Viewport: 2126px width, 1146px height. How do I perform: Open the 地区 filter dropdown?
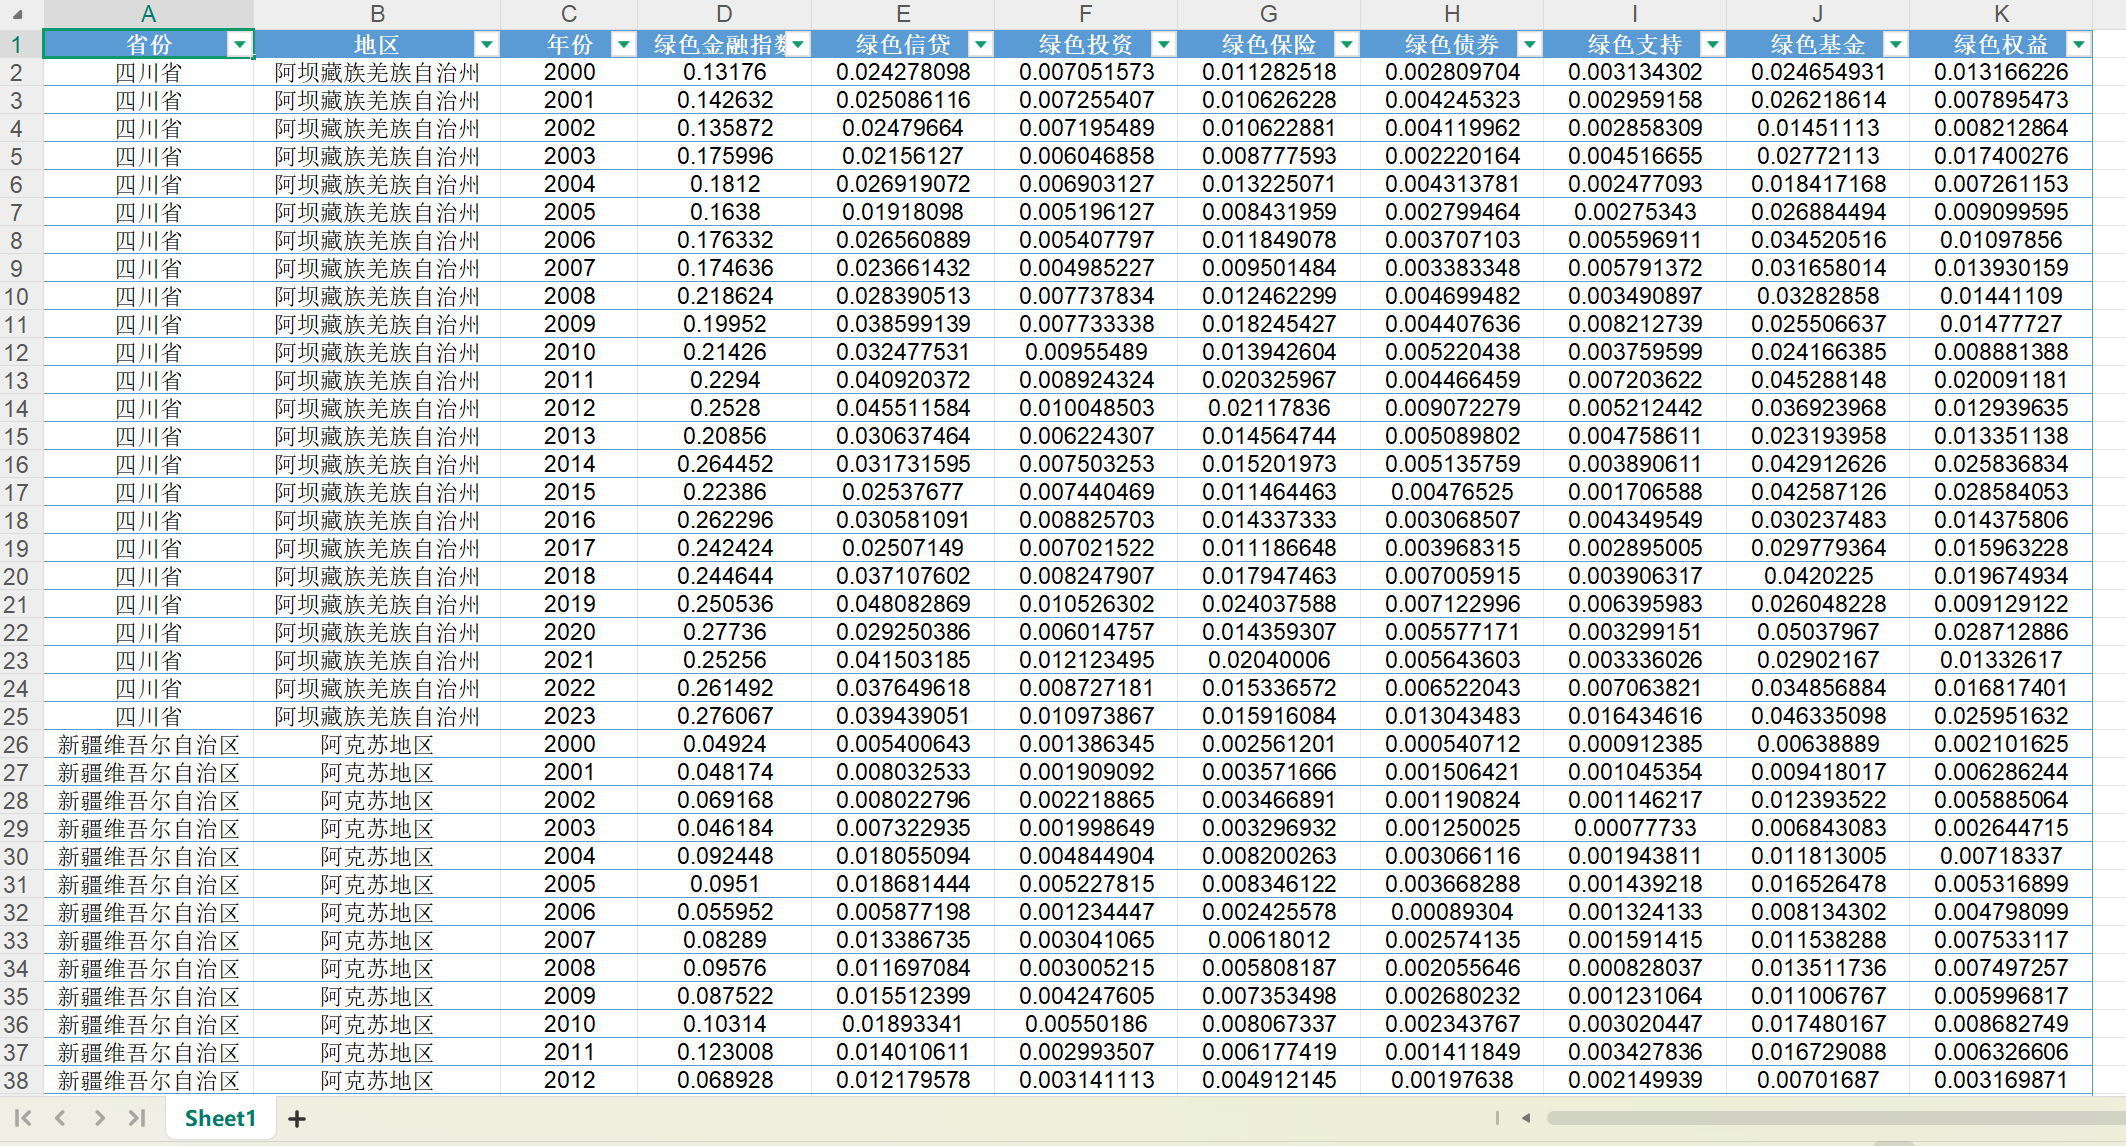(487, 44)
